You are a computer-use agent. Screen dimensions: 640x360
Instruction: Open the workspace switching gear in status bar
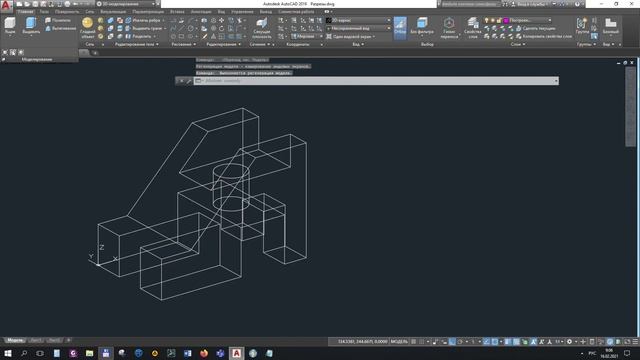point(569,342)
